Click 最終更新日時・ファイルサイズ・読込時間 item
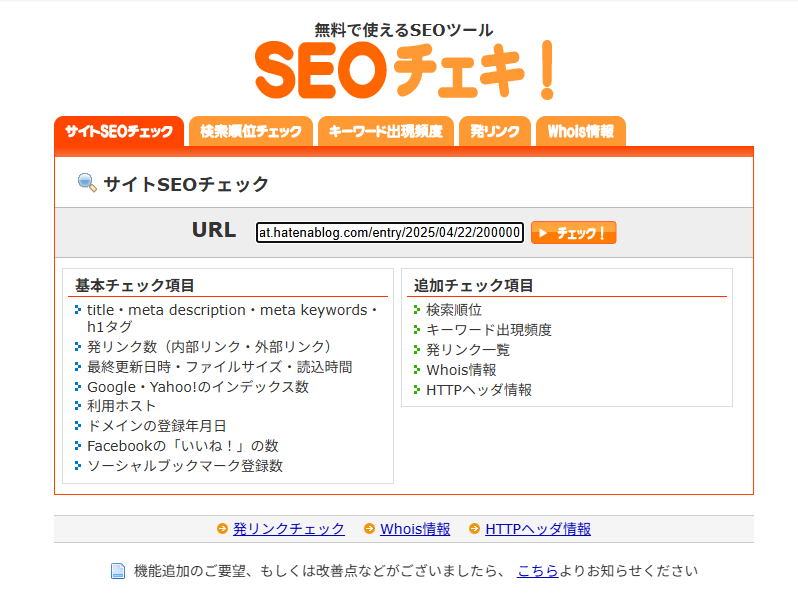 220,367
